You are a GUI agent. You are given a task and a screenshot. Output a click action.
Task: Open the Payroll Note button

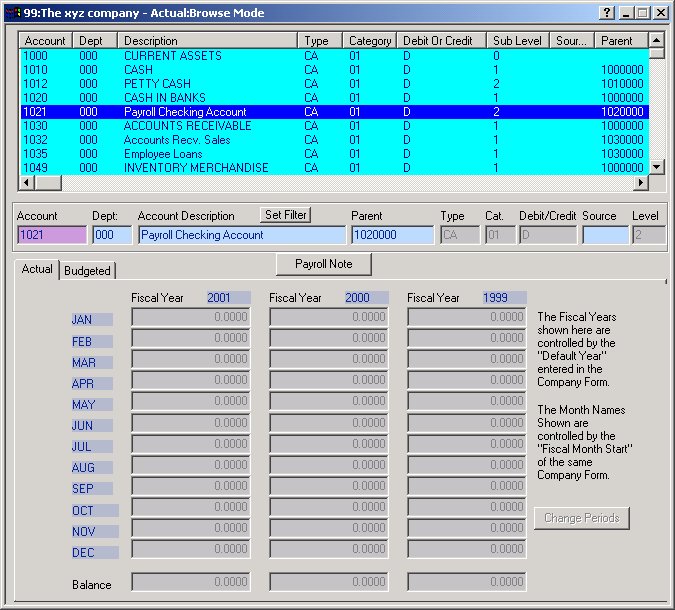[x=324, y=264]
